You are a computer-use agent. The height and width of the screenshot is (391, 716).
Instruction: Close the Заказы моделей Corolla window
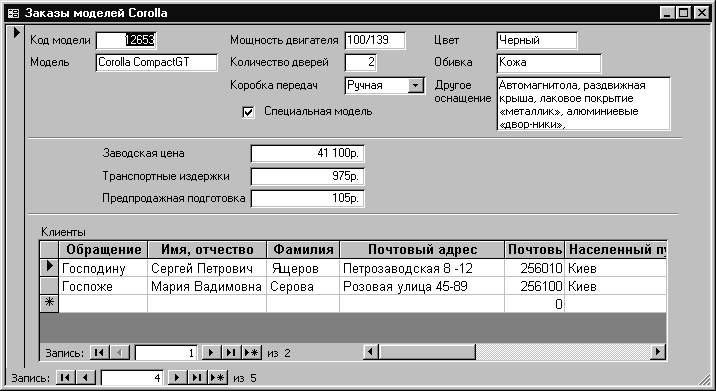point(701,13)
